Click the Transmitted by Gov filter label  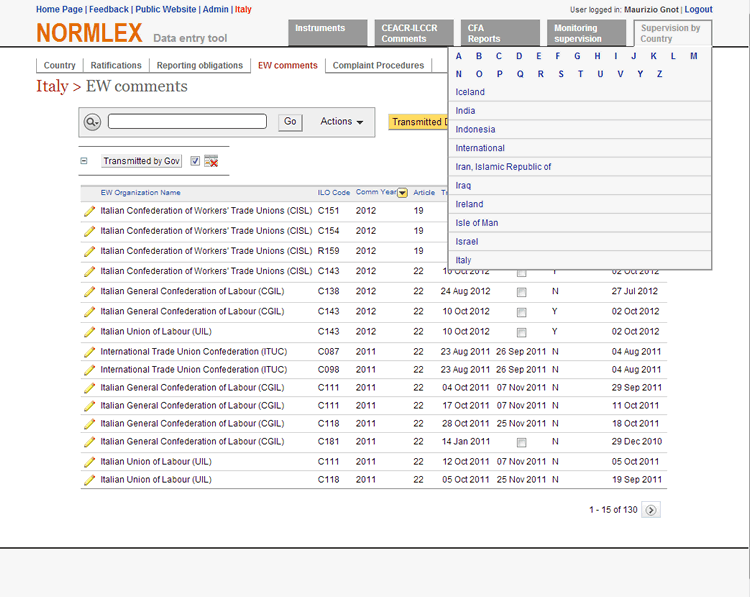click(x=142, y=161)
